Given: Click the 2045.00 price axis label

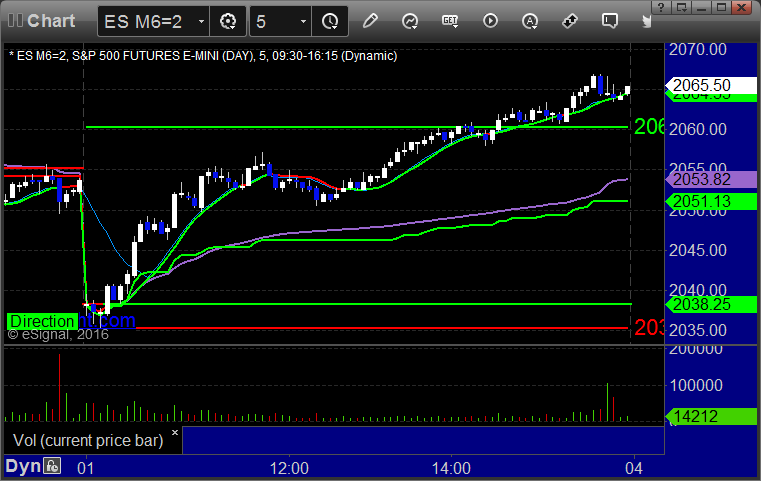Looking at the screenshot, I should click(697, 250).
